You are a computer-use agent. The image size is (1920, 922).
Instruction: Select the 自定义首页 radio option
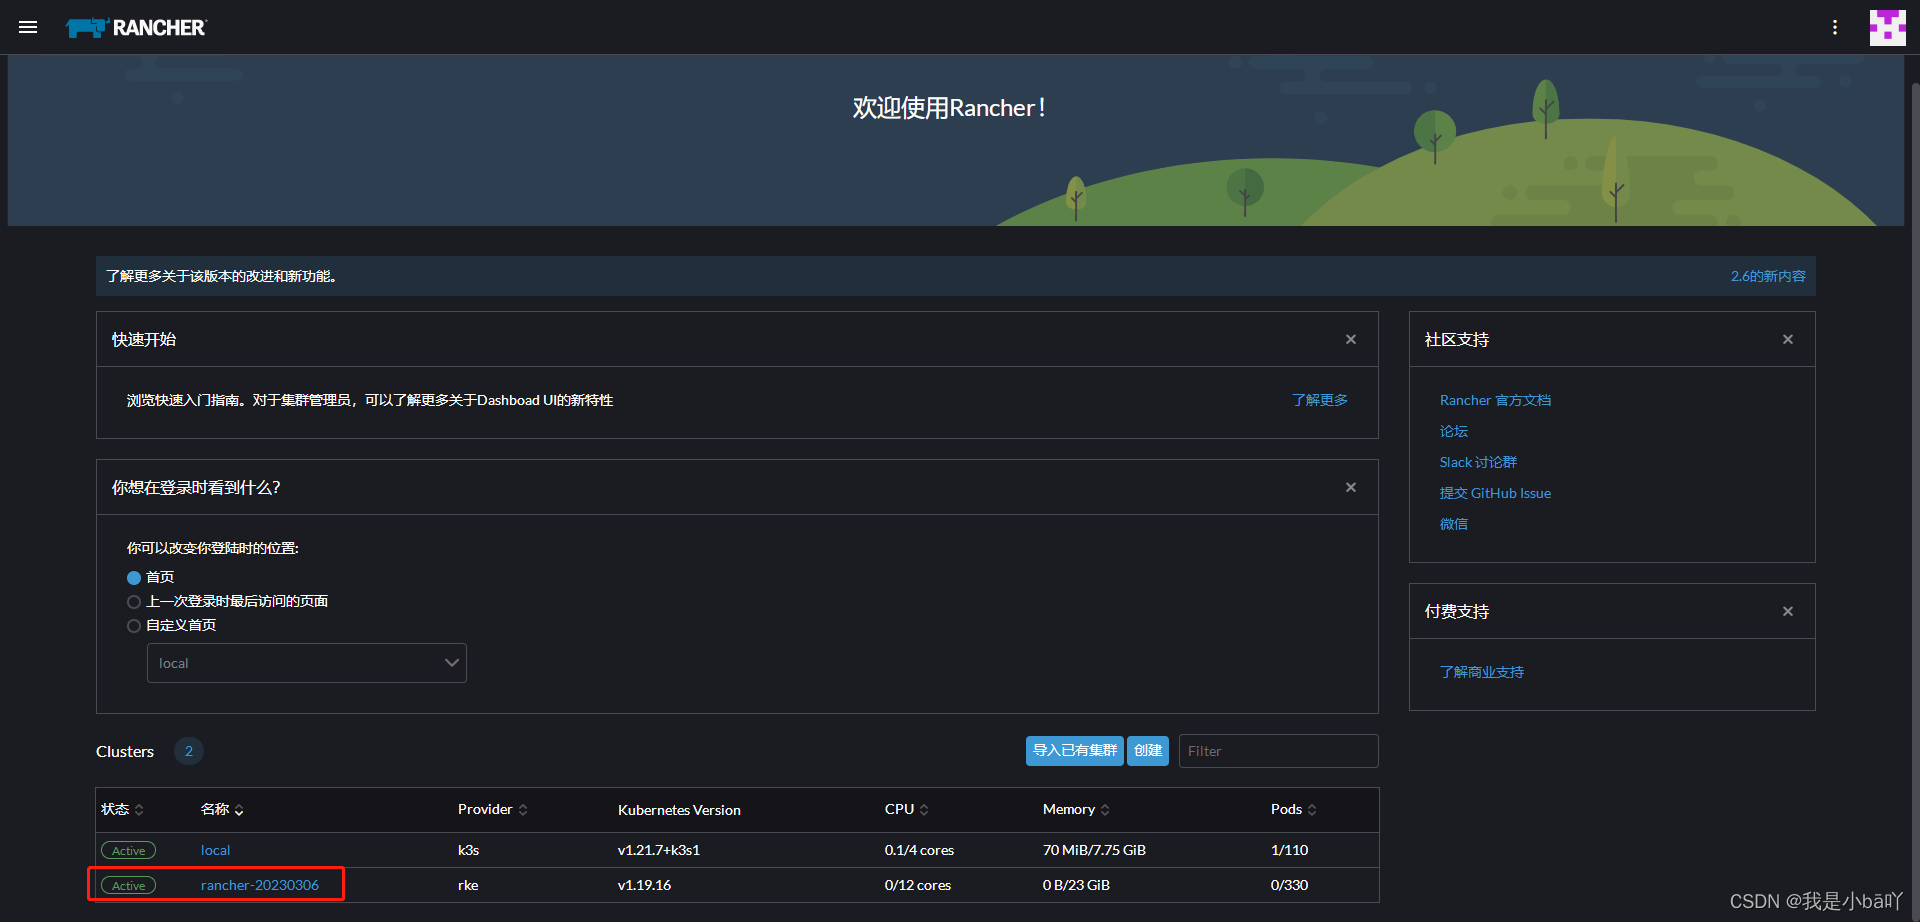coord(134,626)
